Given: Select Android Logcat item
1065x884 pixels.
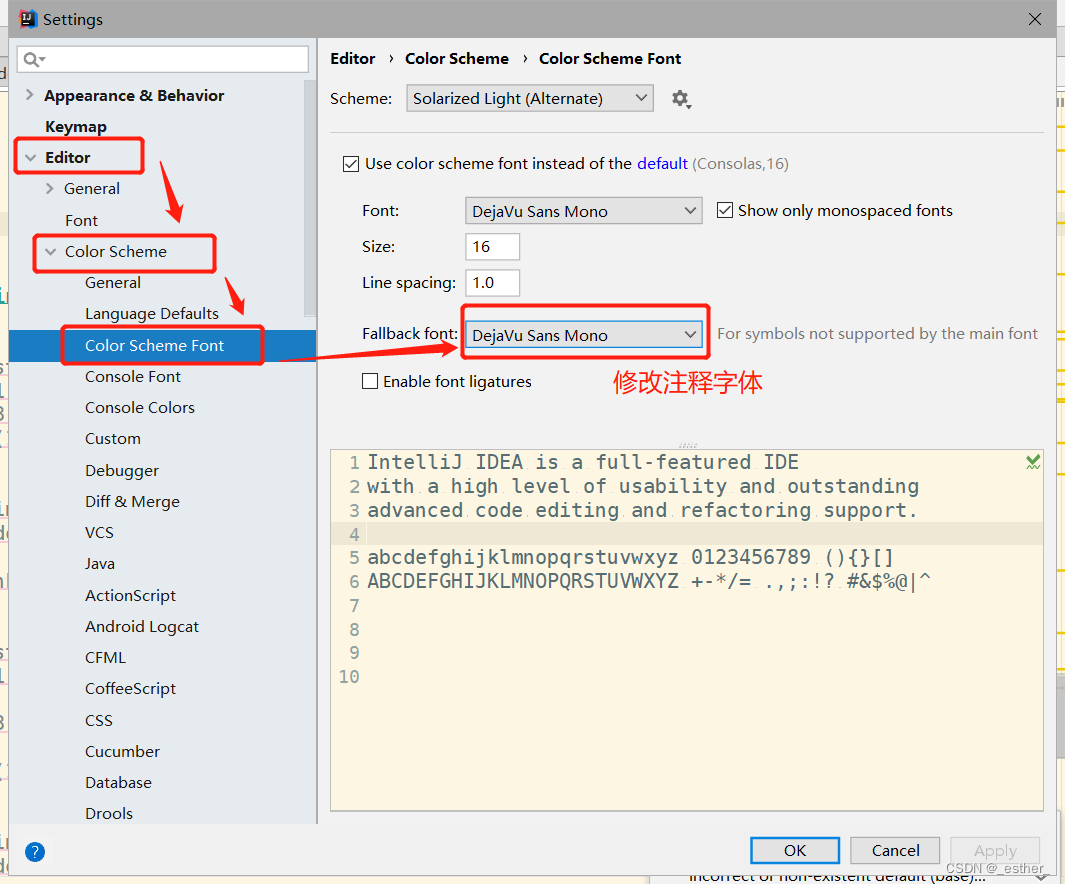Looking at the screenshot, I should (x=142, y=627).
